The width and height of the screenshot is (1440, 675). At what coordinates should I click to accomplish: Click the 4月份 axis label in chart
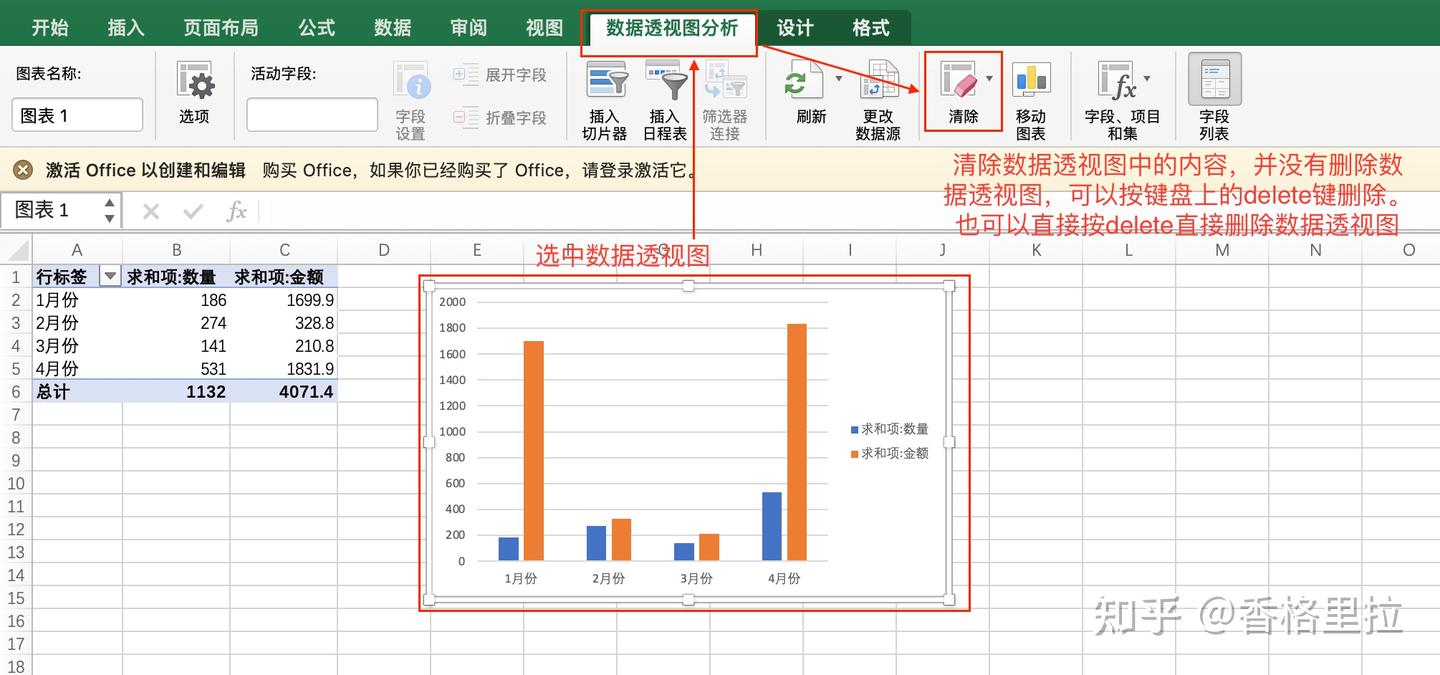click(784, 578)
